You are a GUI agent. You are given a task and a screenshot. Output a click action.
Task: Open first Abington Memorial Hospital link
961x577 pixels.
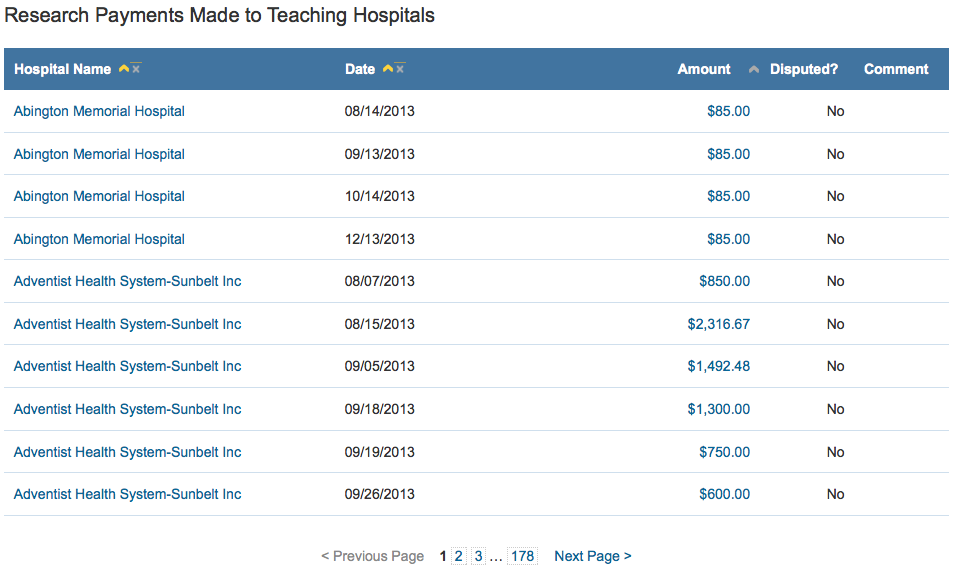[x=99, y=111]
